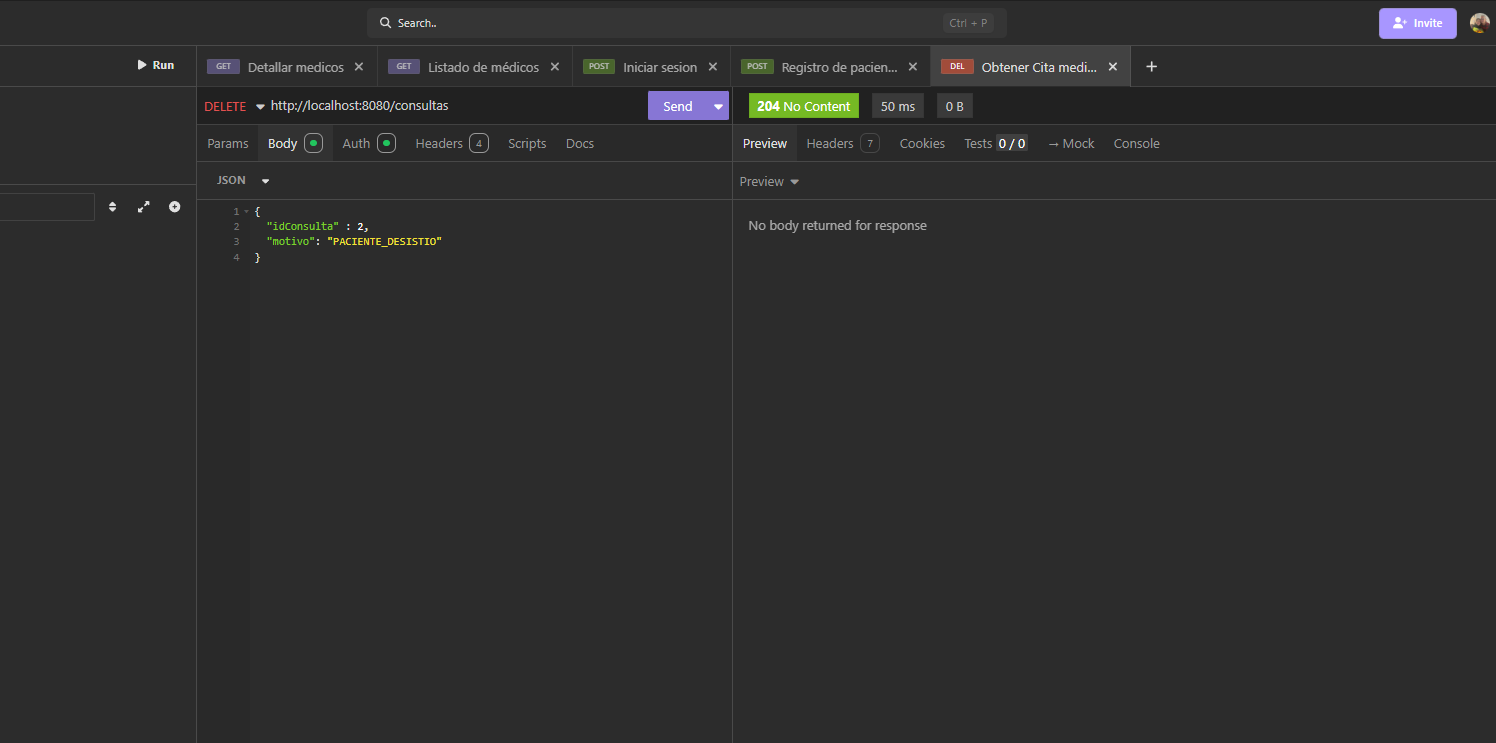Click the 204 No Content status badge
This screenshot has height=743, width=1496.
[x=803, y=106]
